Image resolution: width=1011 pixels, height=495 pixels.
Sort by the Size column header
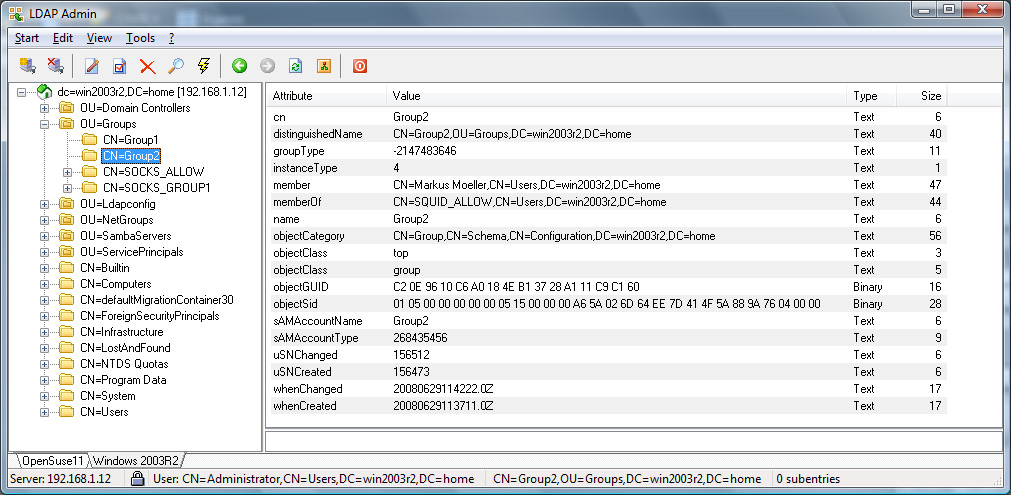click(x=921, y=96)
